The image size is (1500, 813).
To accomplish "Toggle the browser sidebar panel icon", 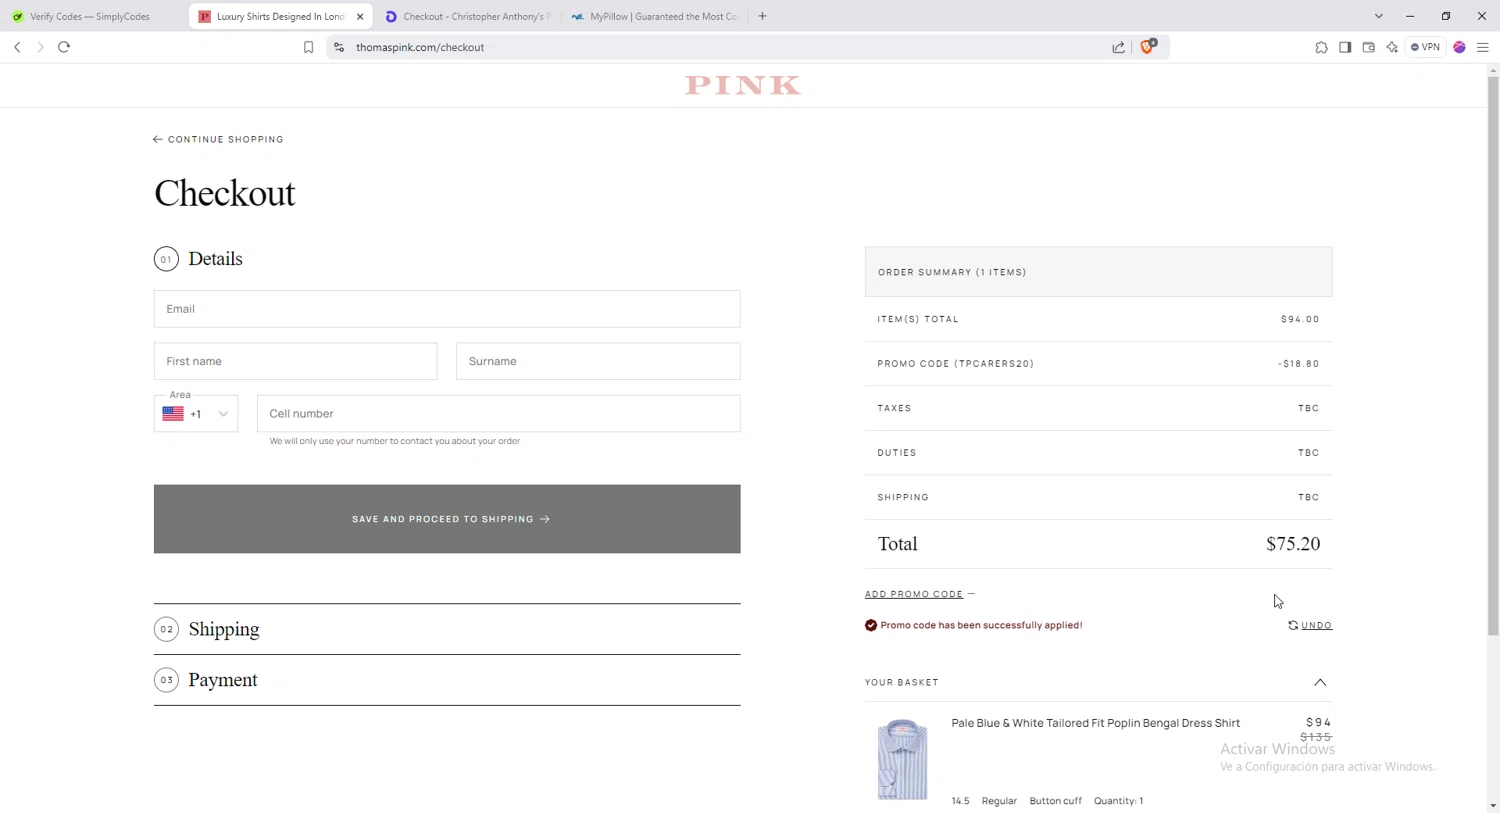I will (1345, 47).
